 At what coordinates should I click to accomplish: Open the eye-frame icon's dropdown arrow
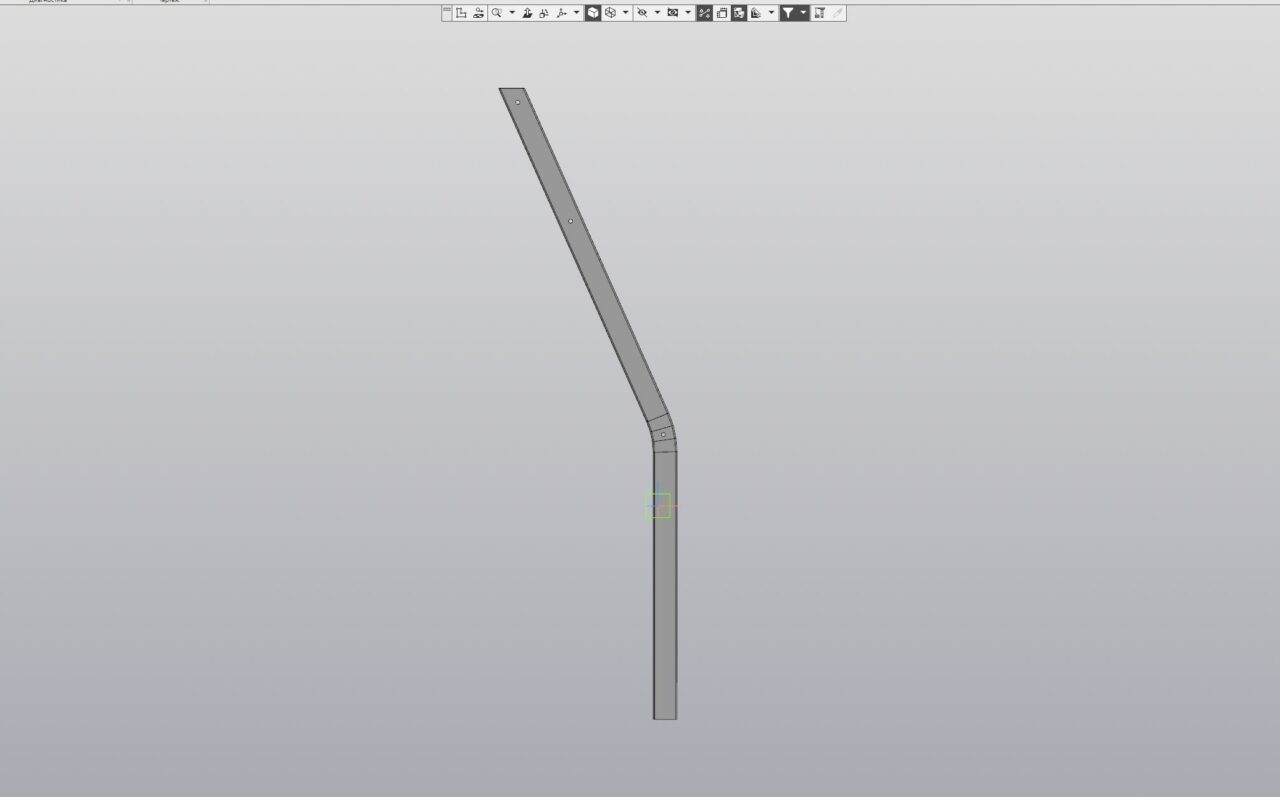pyautogui.click(x=688, y=13)
